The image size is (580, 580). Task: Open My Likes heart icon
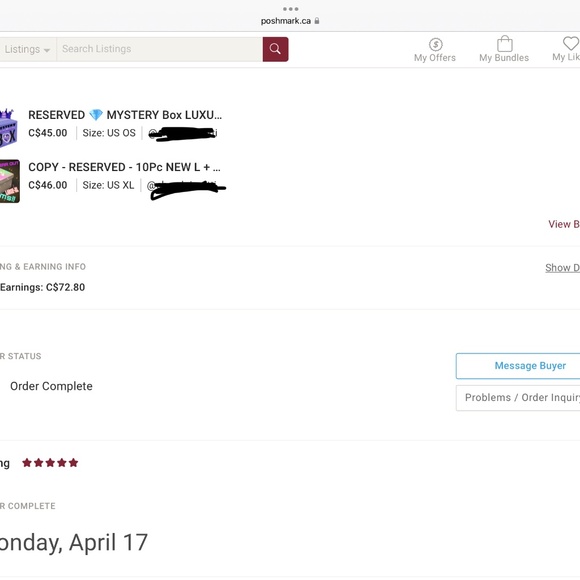point(571,43)
